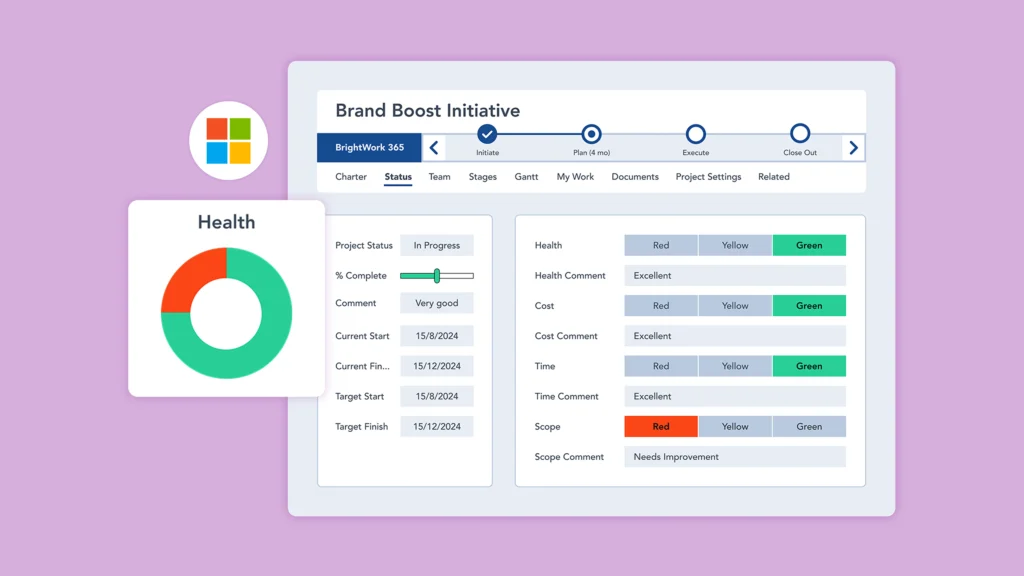
Task: Select the Team tab
Action: click(439, 177)
